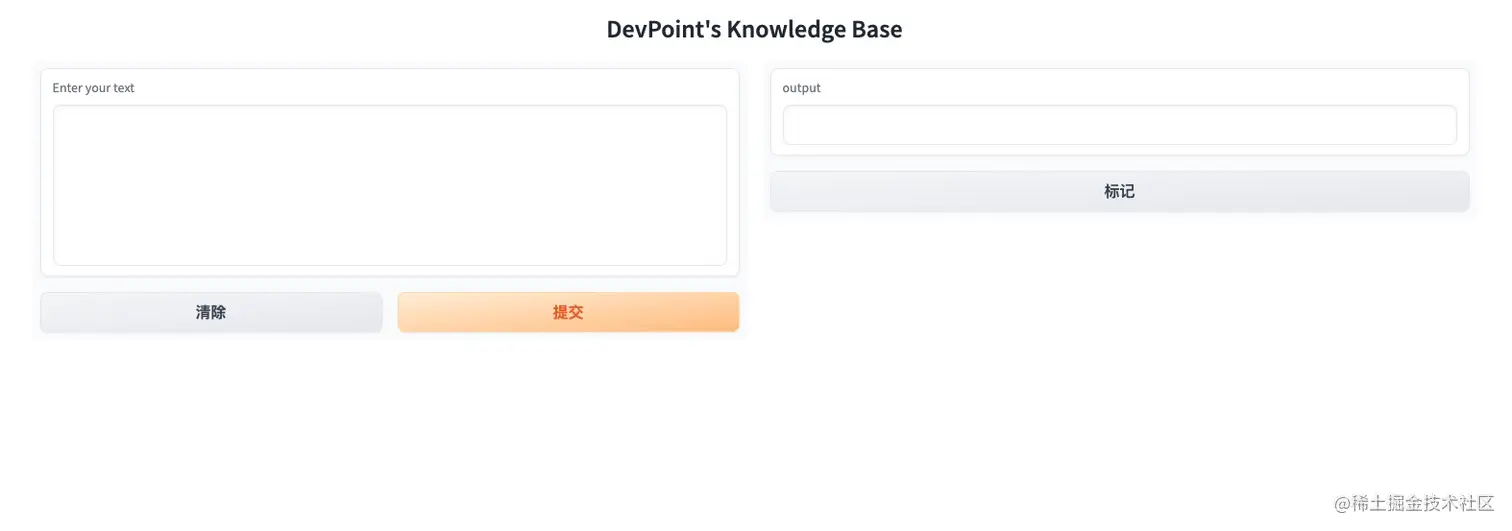
Task: Place cursor in the large input textarea
Action: [389, 185]
